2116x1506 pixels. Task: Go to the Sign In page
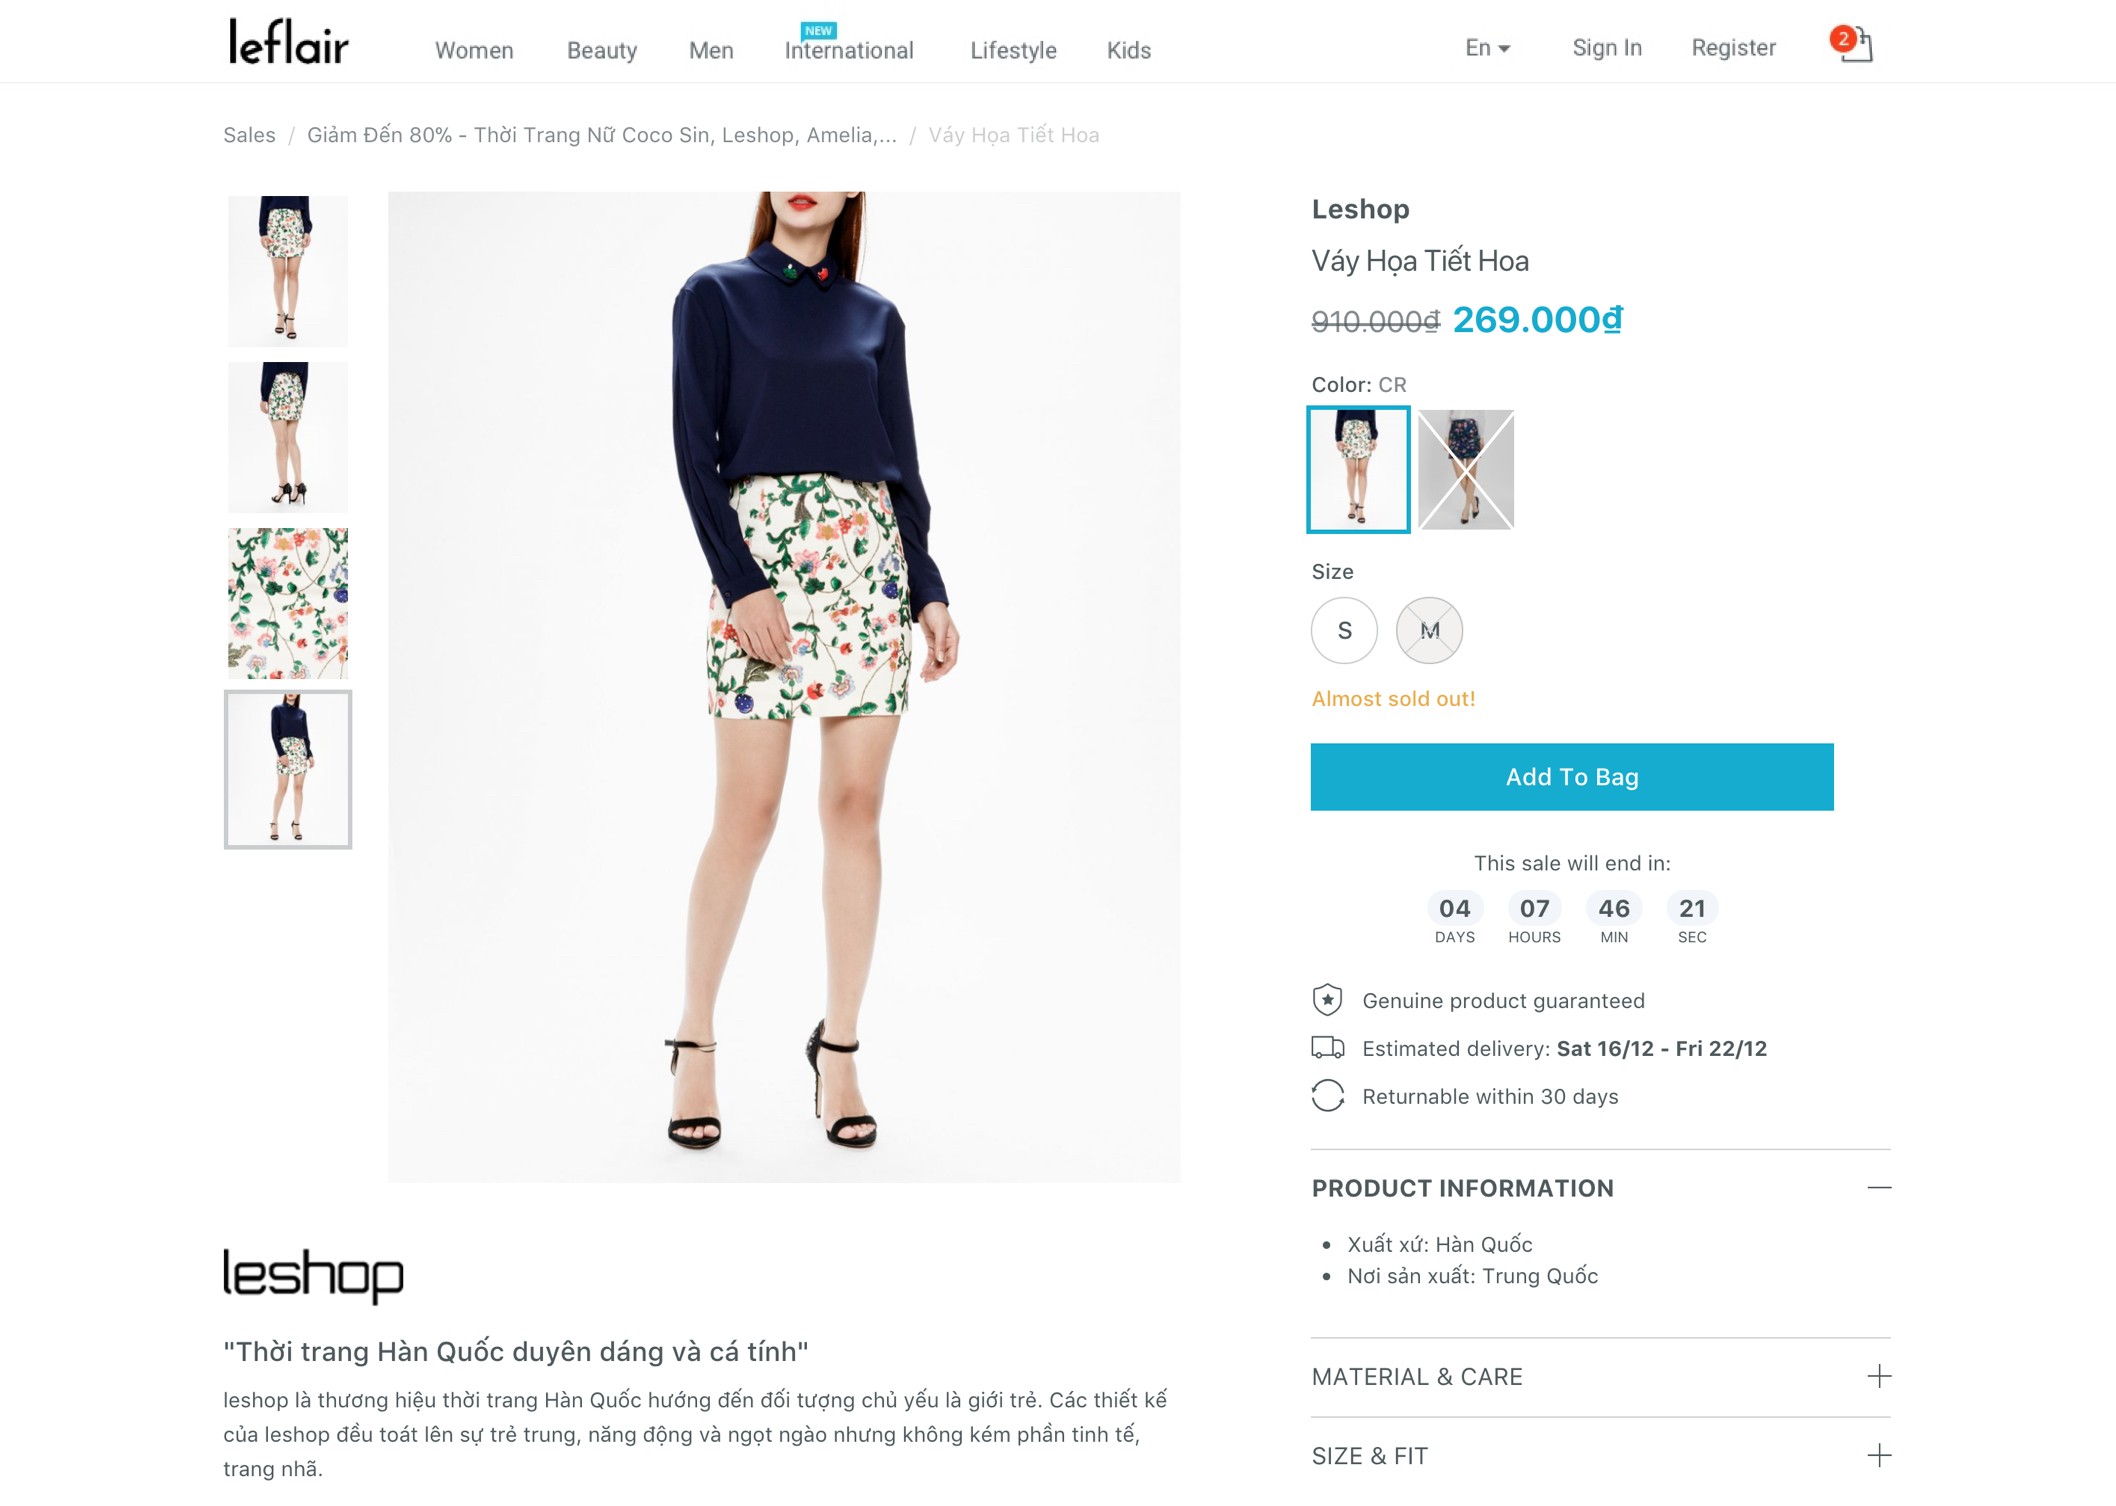[x=1607, y=48]
